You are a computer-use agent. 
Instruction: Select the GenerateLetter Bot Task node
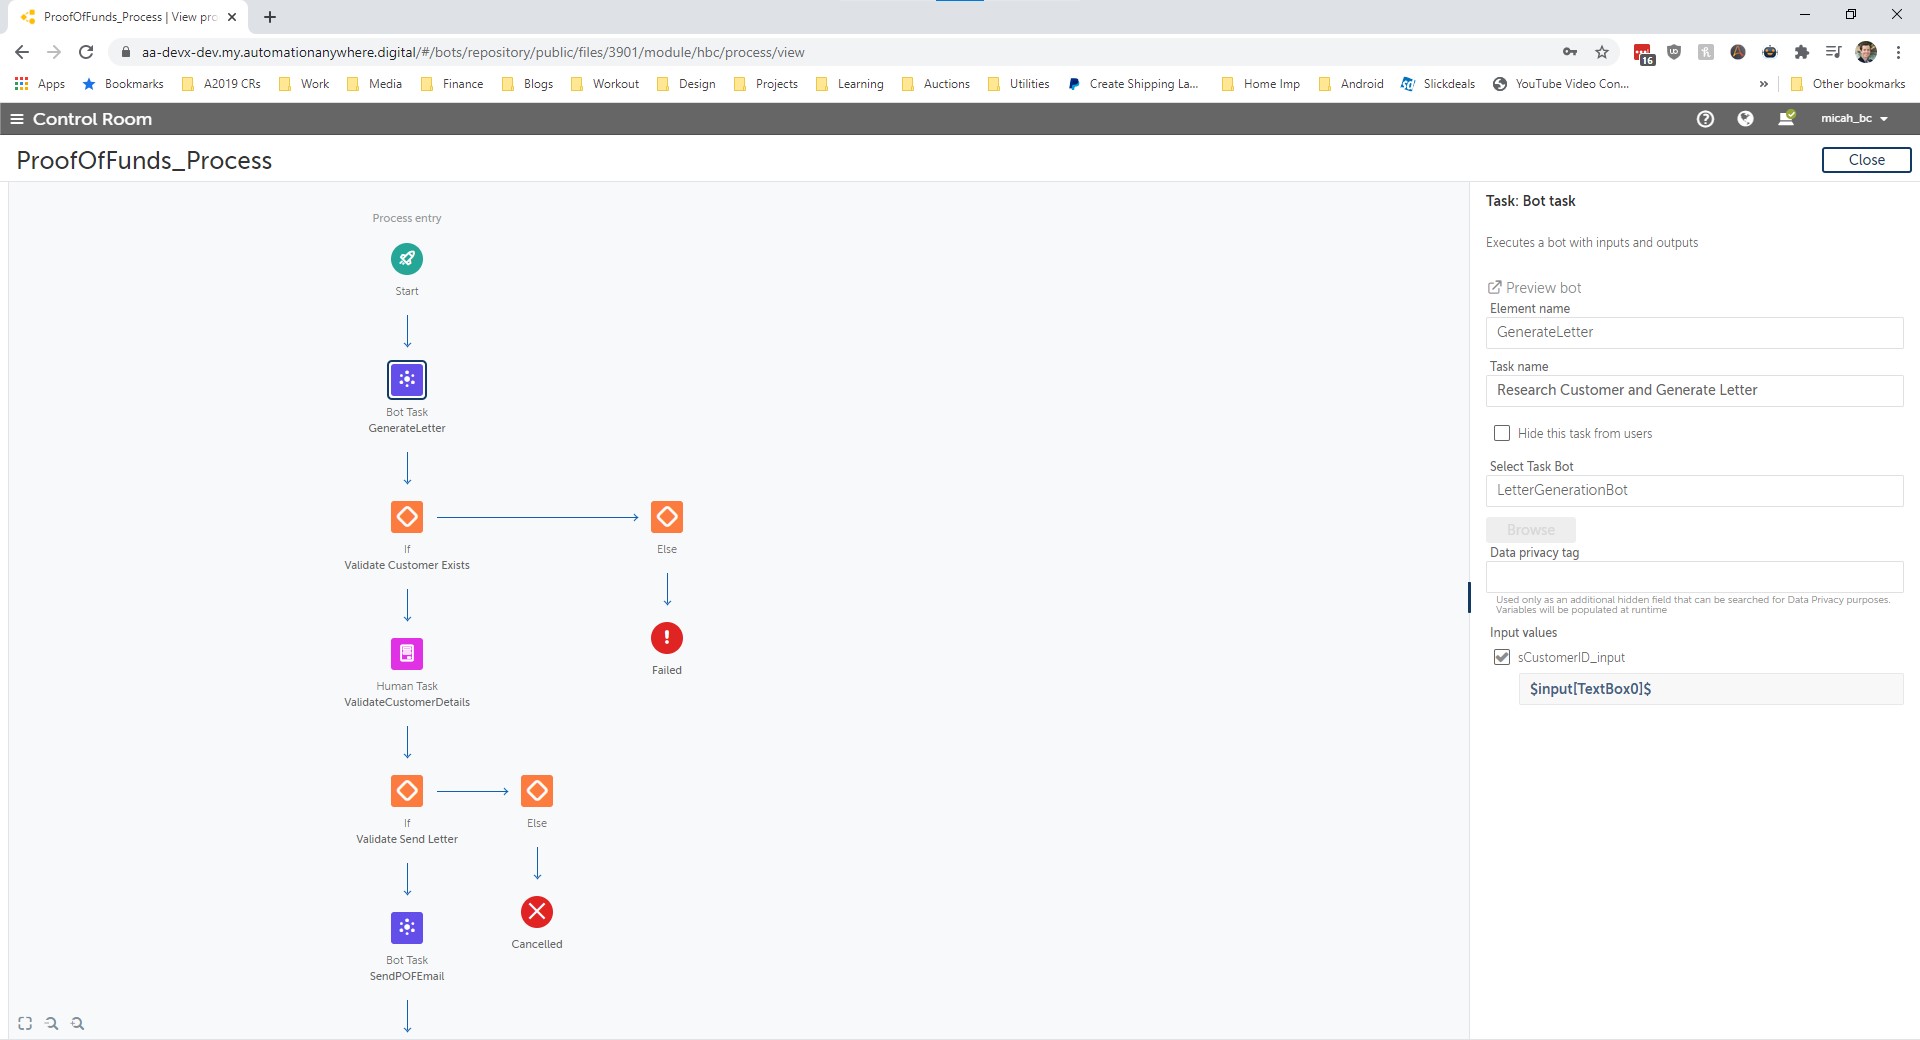pyautogui.click(x=407, y=380)
